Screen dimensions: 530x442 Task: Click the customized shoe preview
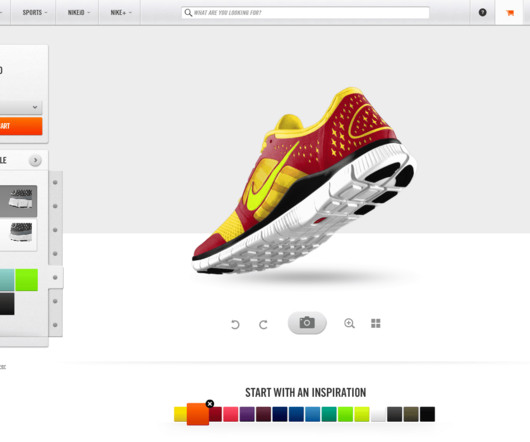(x=304, y=181)
